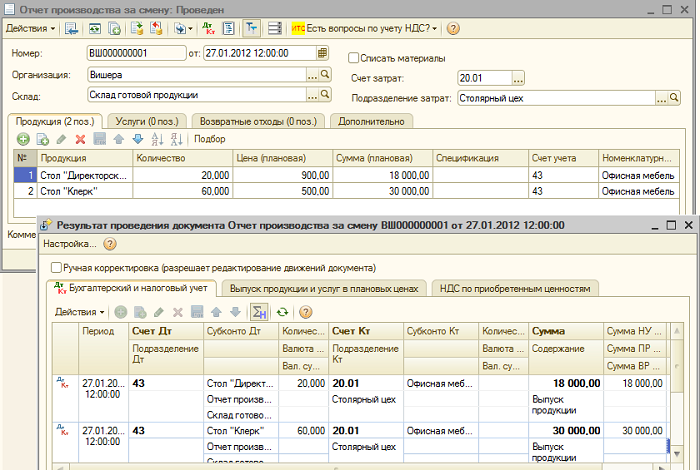The height and width of the screenshot is (470, 700).
Task: Toggle the Ручная корректировка checkbox
Action: click(x=56, y=268)
